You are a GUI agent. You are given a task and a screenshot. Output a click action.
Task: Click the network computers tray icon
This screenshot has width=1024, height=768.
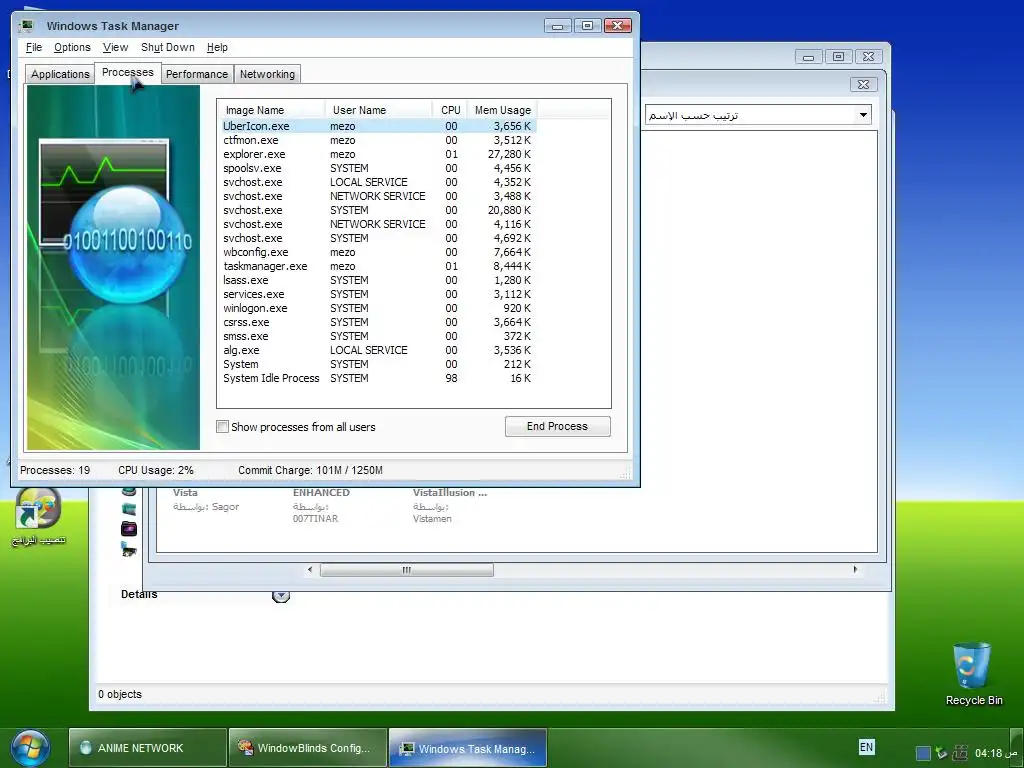pos(959,753)
